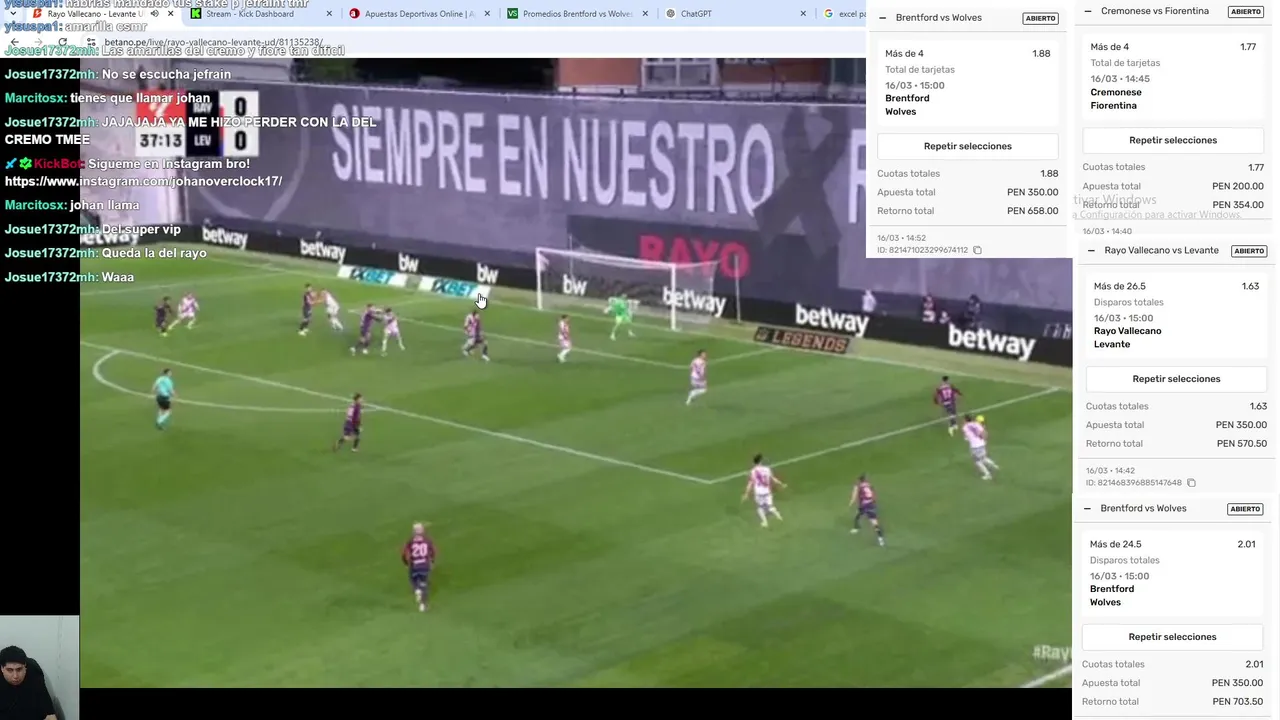The image size is (1280, 720).
Task: Close the Stream - Kick Dashboard tab
Action: coord(329,14)
